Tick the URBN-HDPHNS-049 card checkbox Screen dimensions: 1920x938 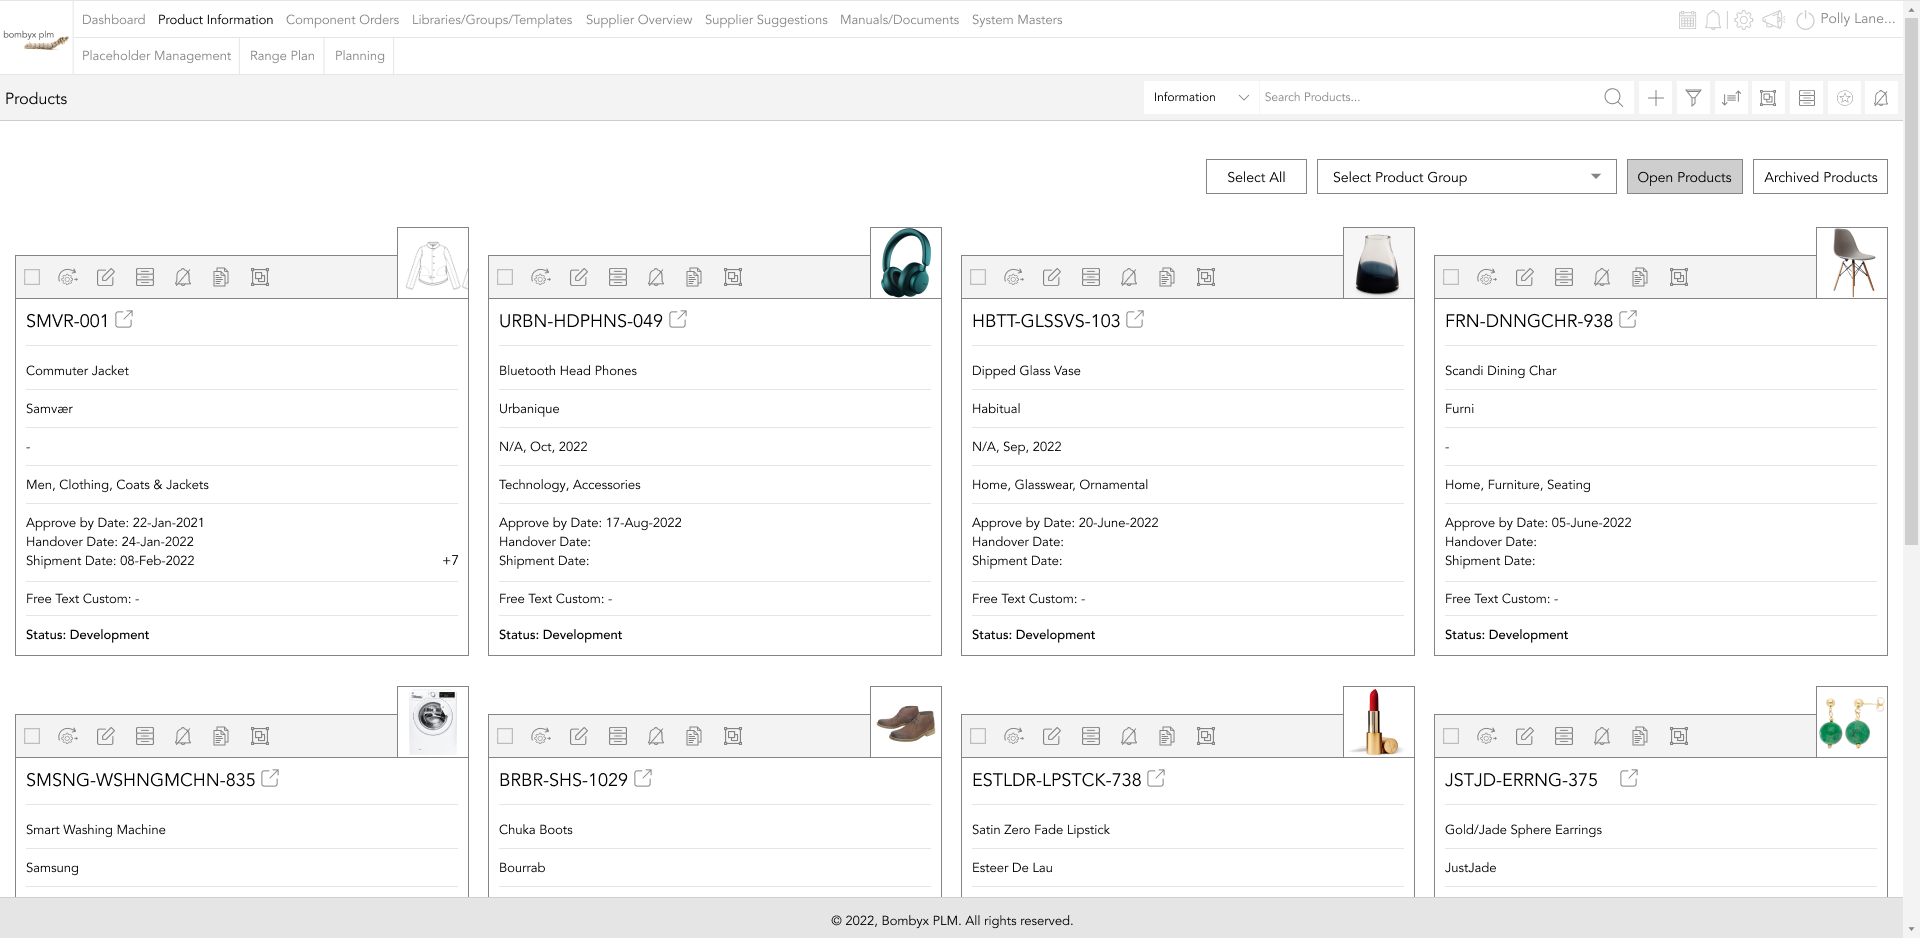505,277
